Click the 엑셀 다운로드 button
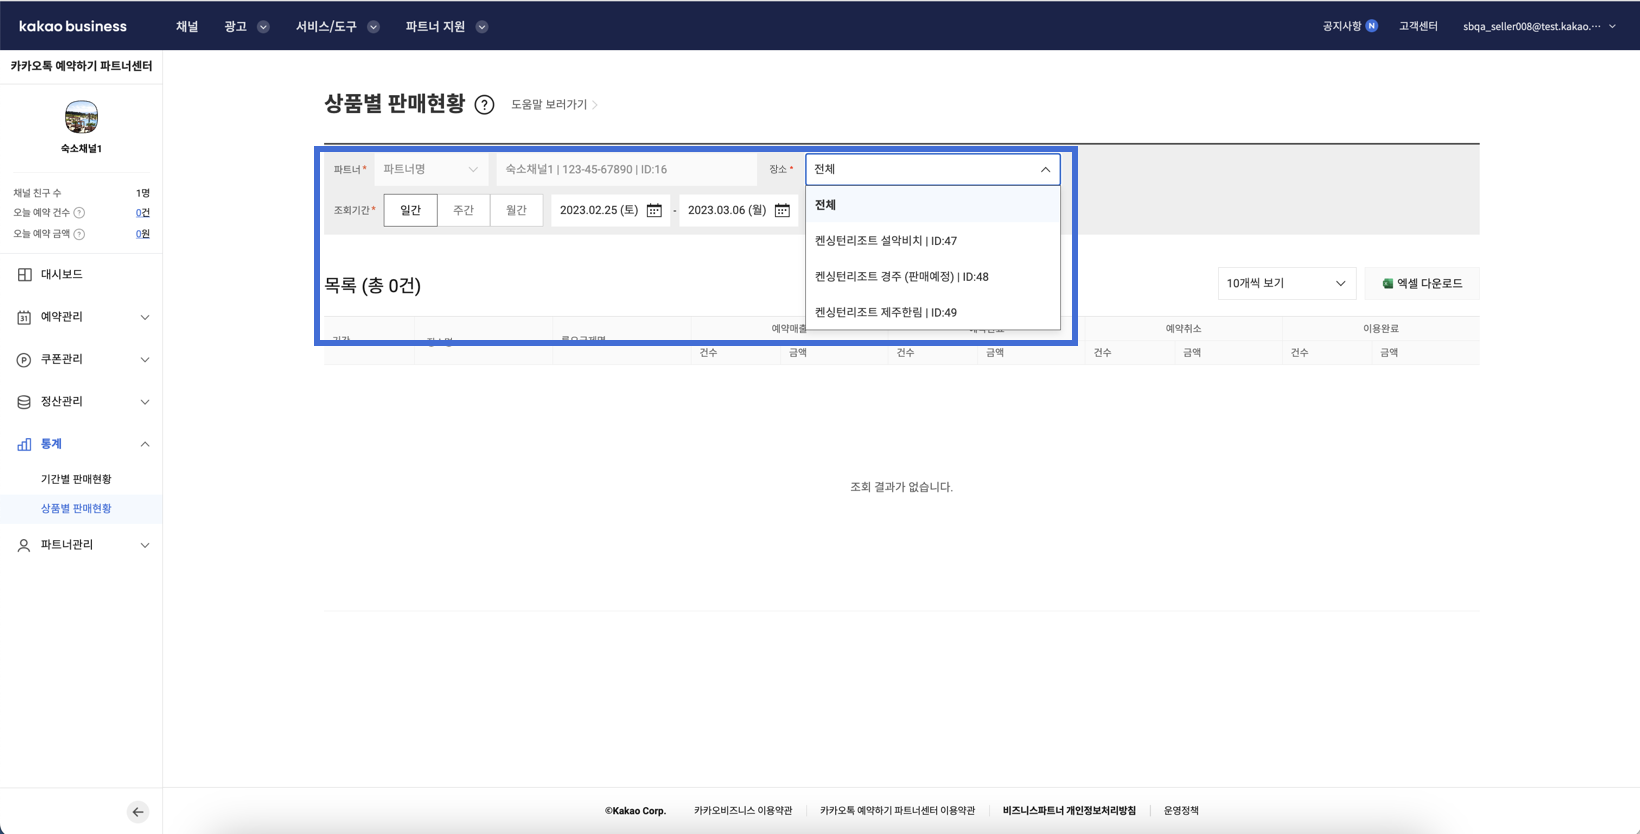This screenshot has height=834, width=1640. coord(1421,284)
